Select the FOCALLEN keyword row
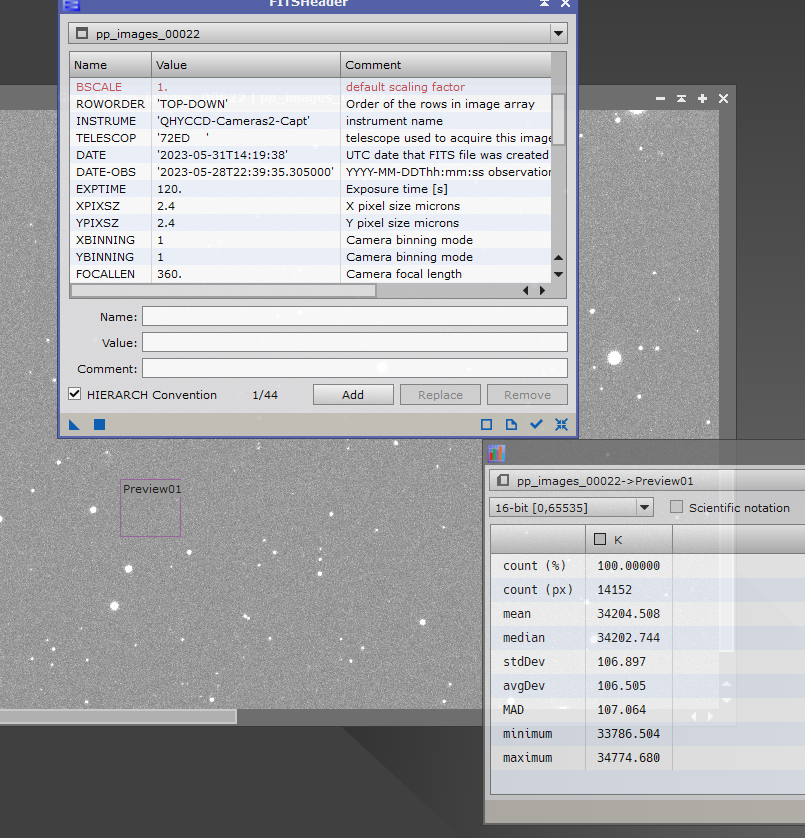 click(311, 274)
